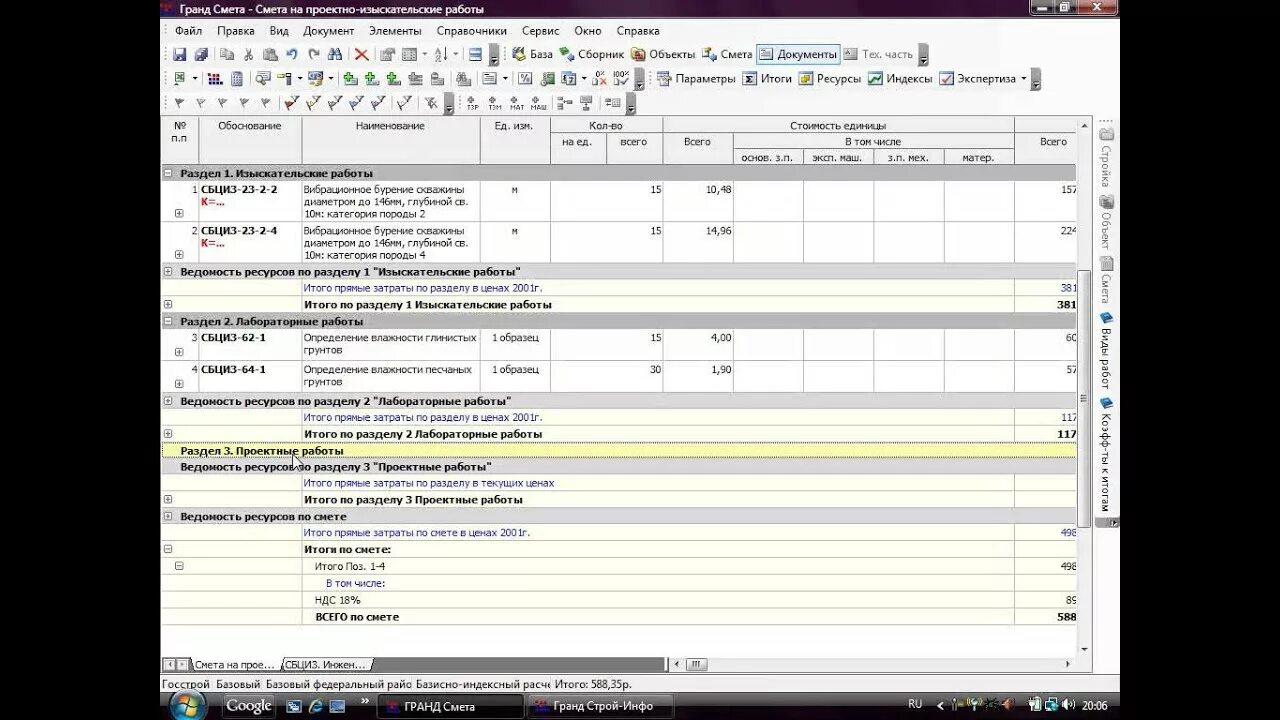Image resolution: width=1280 pixels, height=720 pixels.
Task: Open the sort (A-Z) dropdown arrow
Action: point(454,55)
